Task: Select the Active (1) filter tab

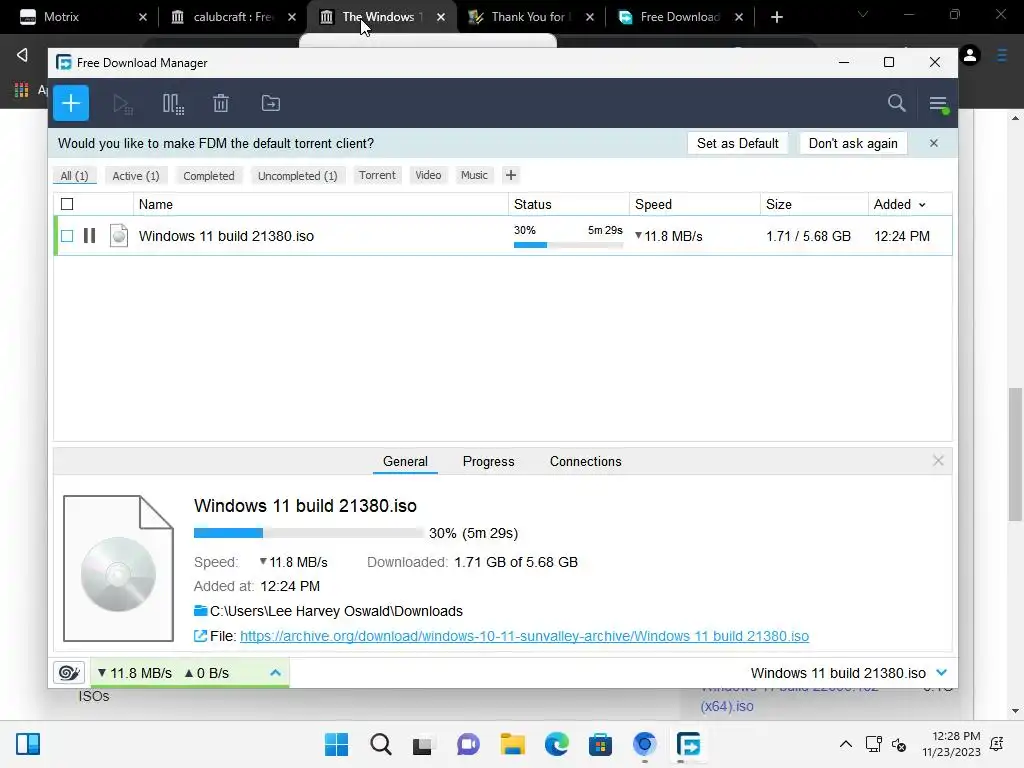Action: (x=136, y=176)
